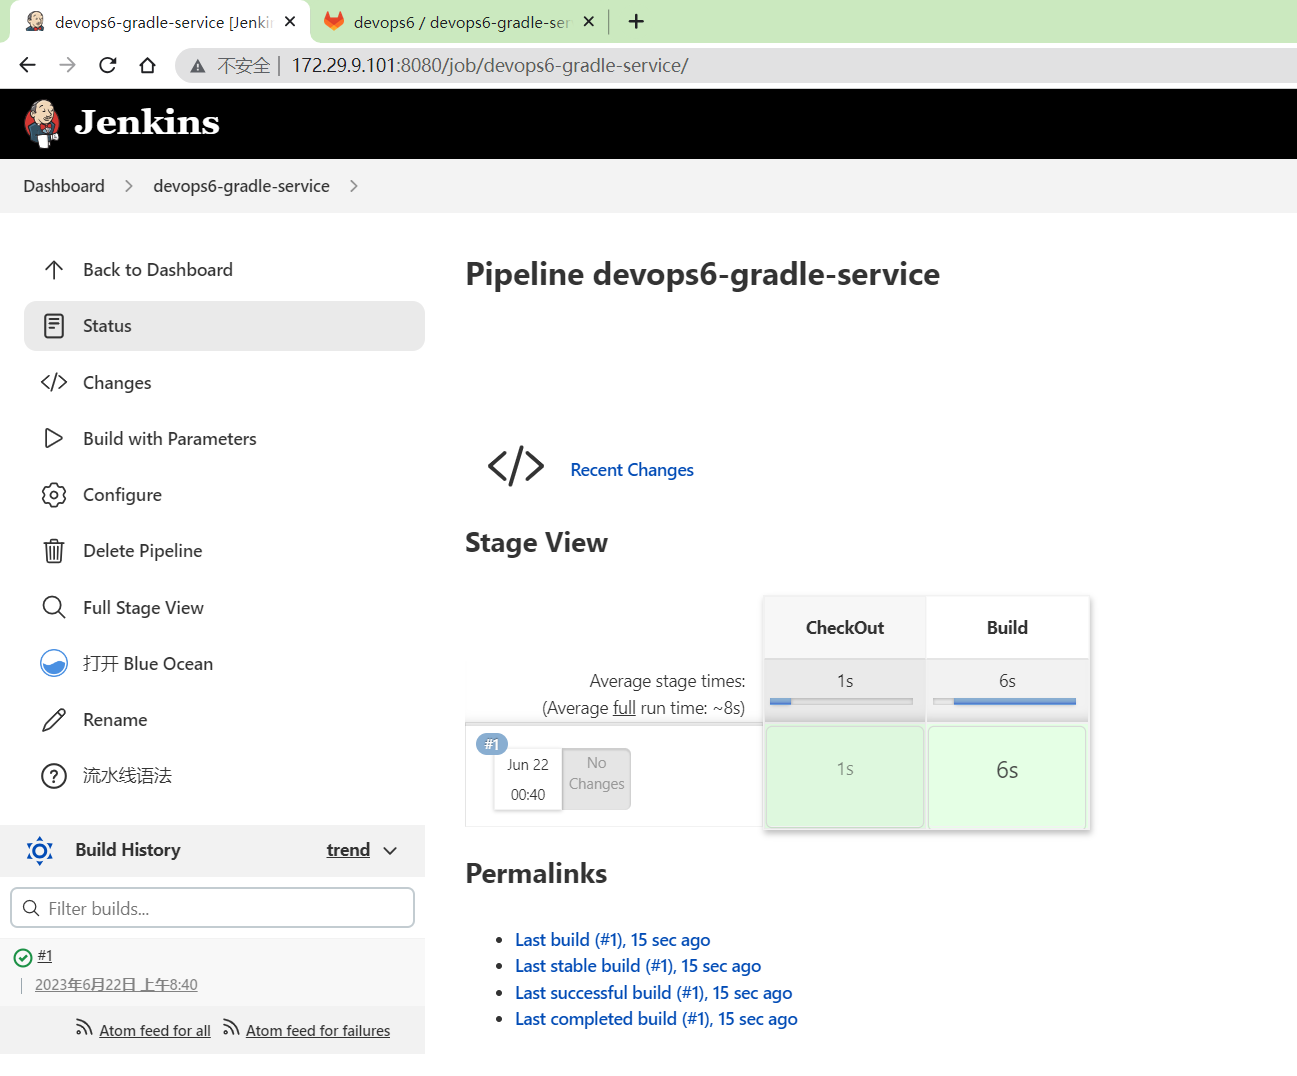Click the CheckOut average time progress bar

[x=841, y=702]
